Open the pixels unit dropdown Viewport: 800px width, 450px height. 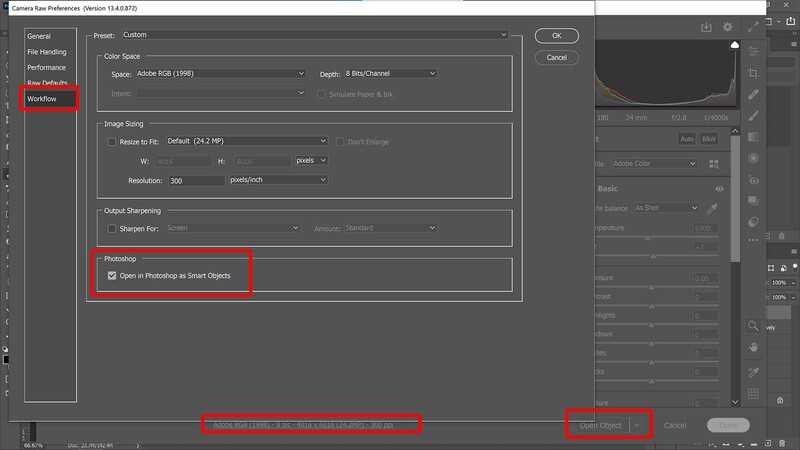[311, 160]
